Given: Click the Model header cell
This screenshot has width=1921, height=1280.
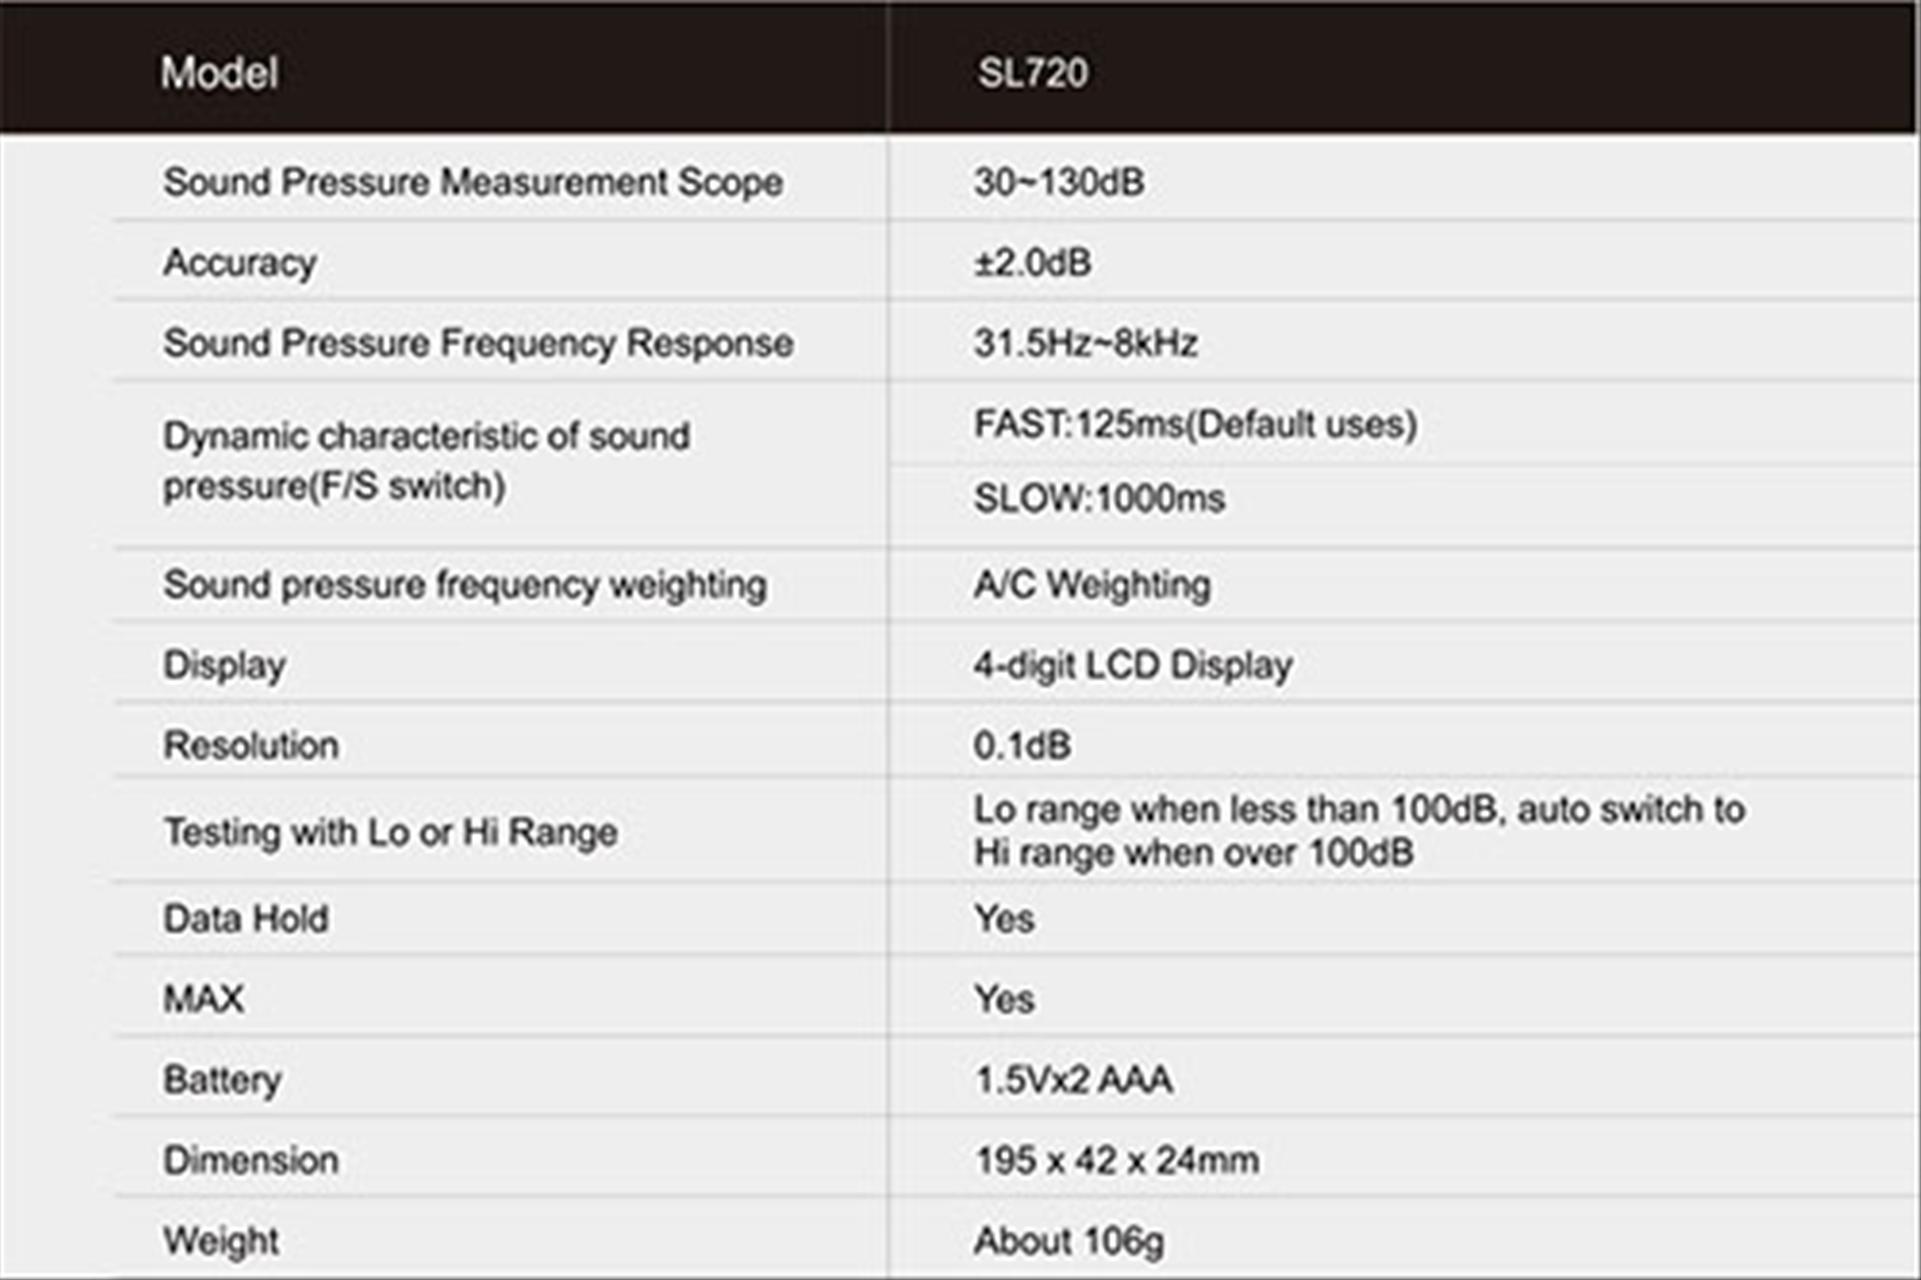Looking at the screenshot, I should [219, 73].
